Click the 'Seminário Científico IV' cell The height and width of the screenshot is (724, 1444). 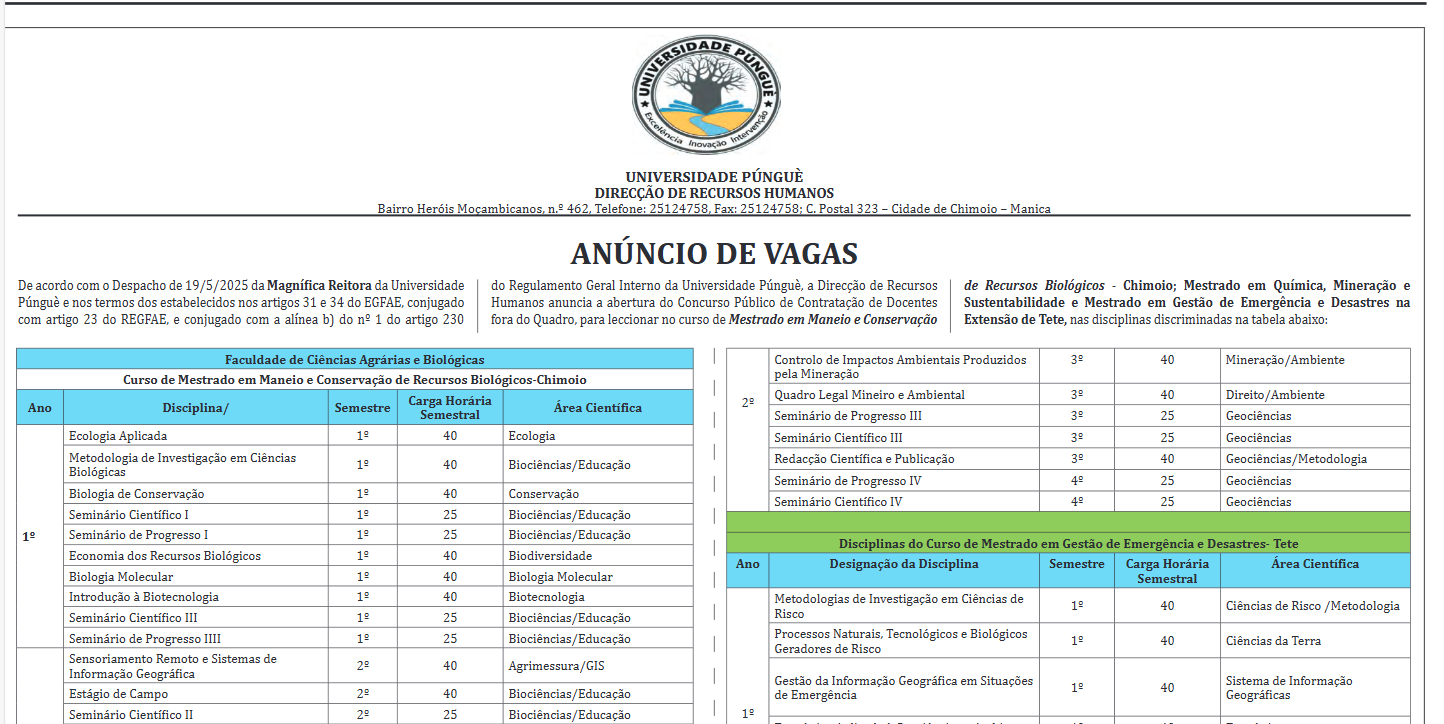click(904, 502)
